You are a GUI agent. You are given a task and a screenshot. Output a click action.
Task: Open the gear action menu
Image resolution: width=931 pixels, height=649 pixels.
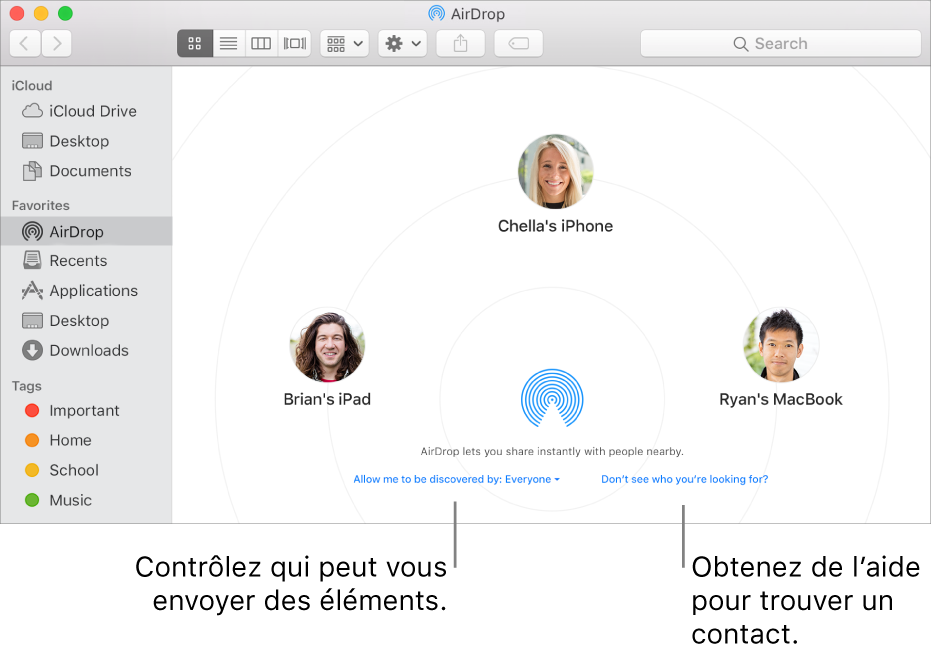pyautogui.click(x=403, y=43)
